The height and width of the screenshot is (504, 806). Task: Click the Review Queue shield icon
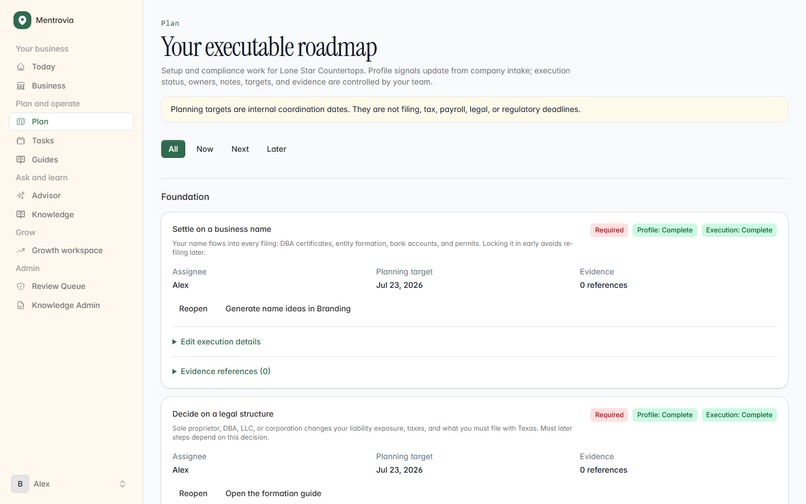point(21,286)
